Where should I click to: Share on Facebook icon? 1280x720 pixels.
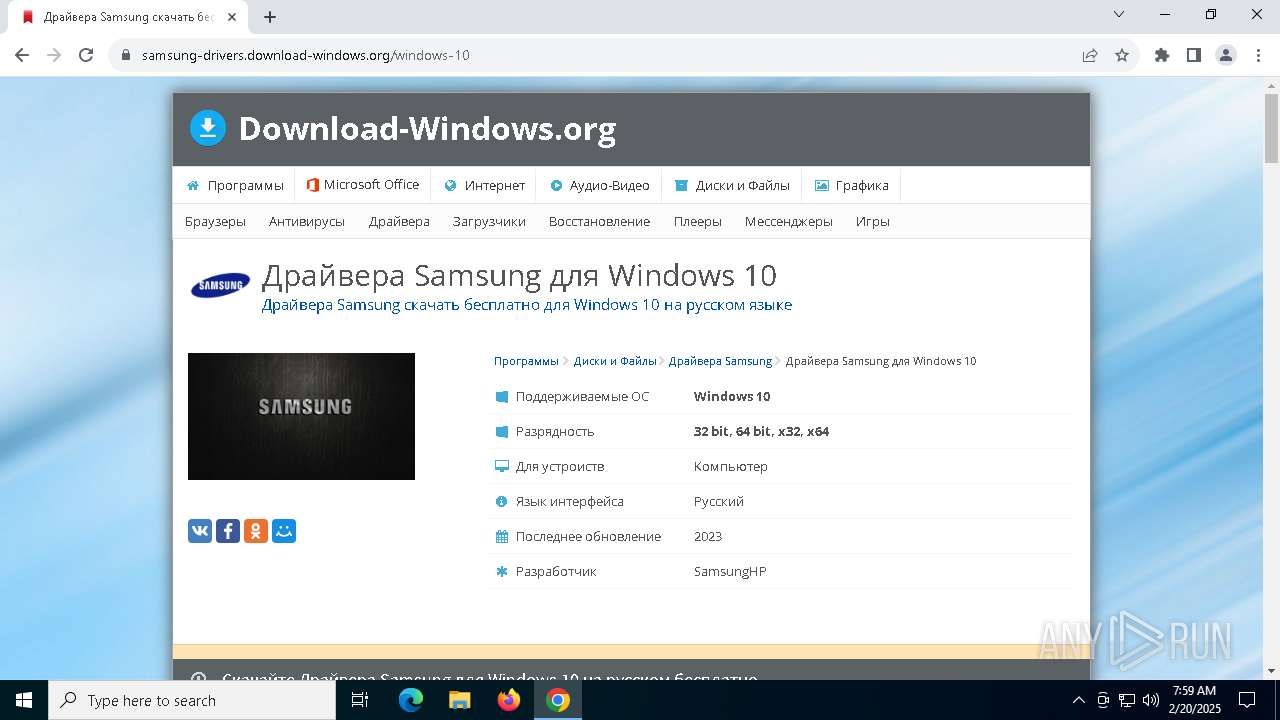pyautogui.click(x=228, y=531)
